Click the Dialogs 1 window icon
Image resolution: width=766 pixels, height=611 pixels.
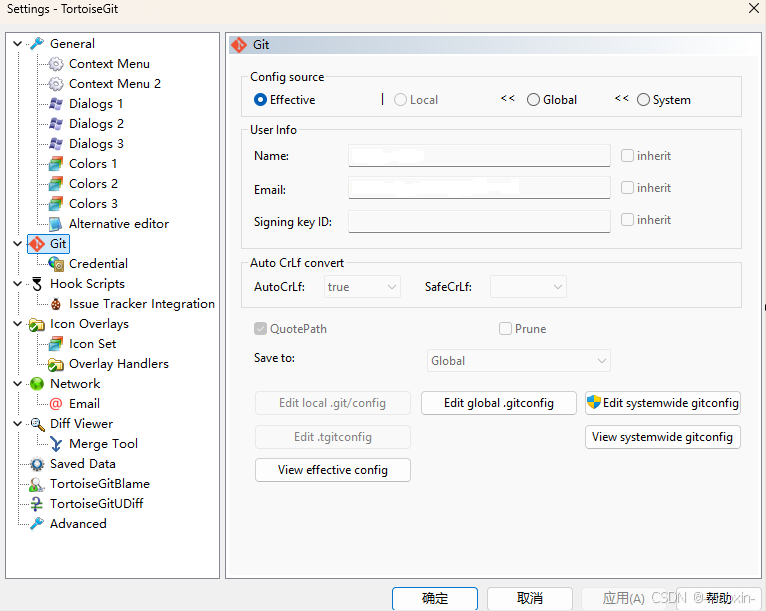pos(56,104)
